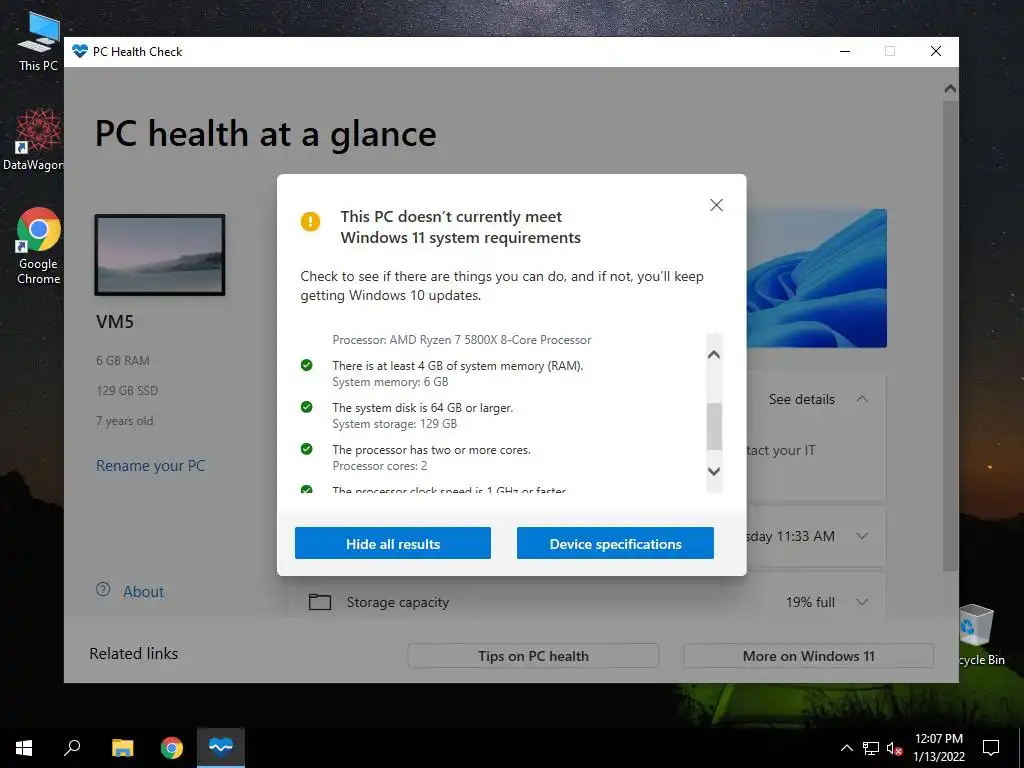Click 'Processor: AMD Ryzen 7 5800X 8-Core Processor' text
This screenshot has height=768, width=1024.
(x=462, y=340)
